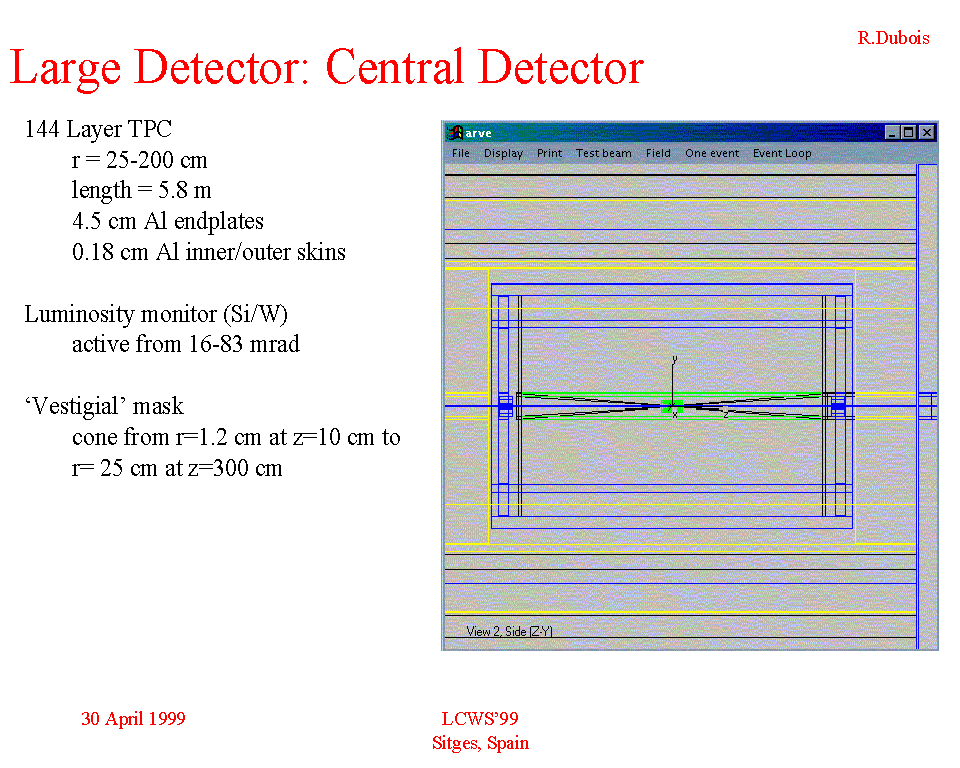Open the Field menu
This screenshot has height=768, width=960.
point(658,153)
